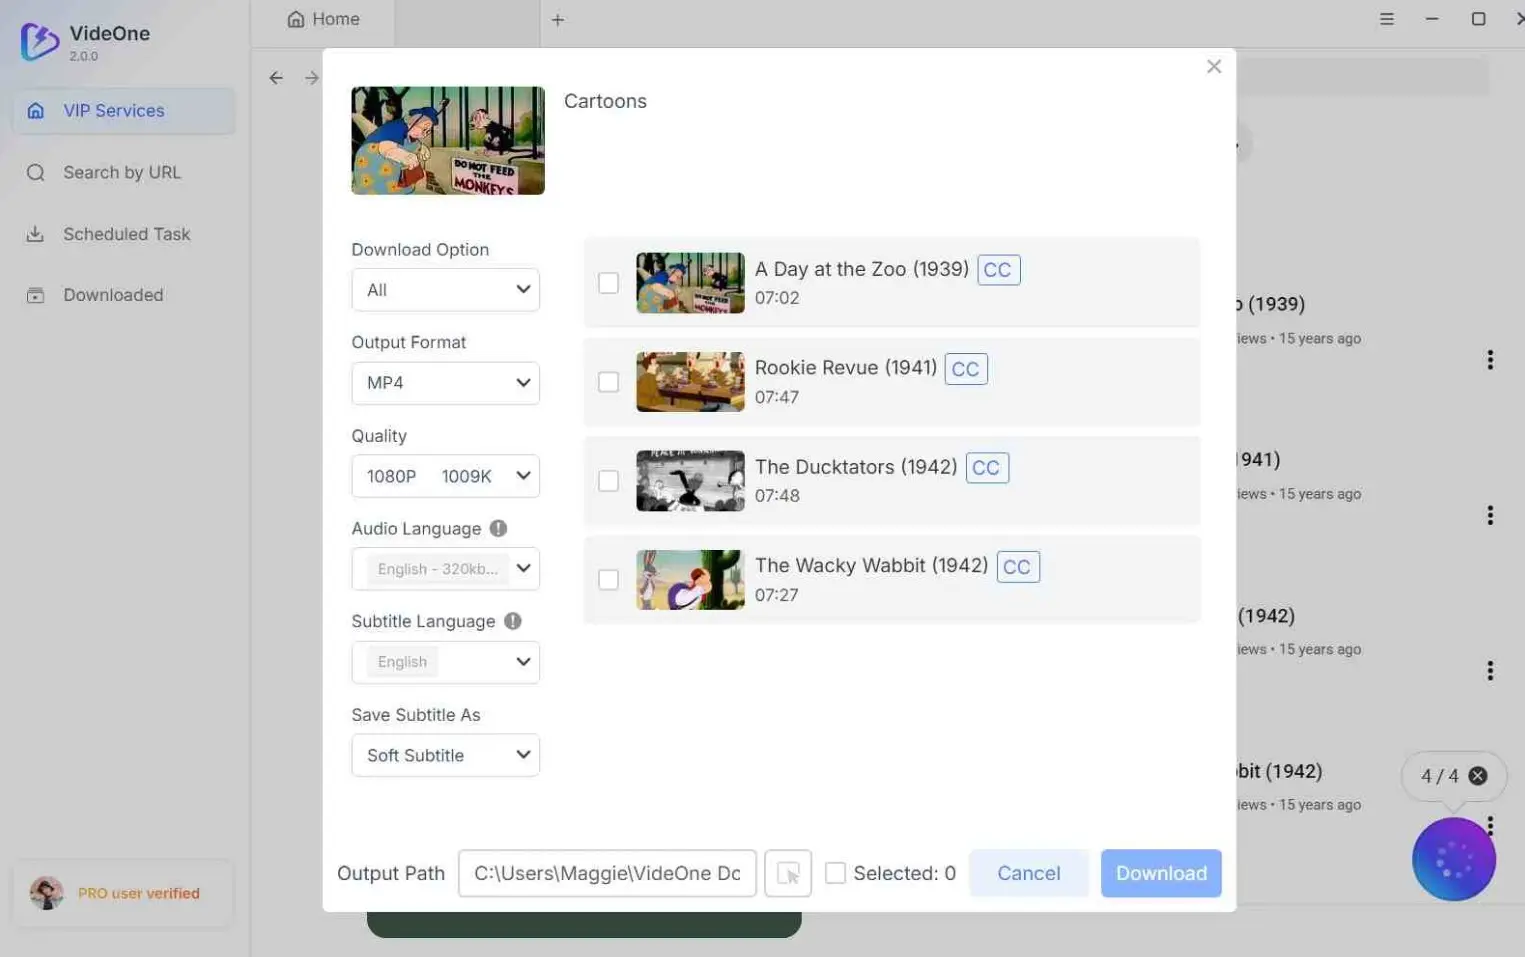Image resolution: width=1525 pixels, height=957 pixels.
Task: Click the Output Path field
Action: coord(607,873)
